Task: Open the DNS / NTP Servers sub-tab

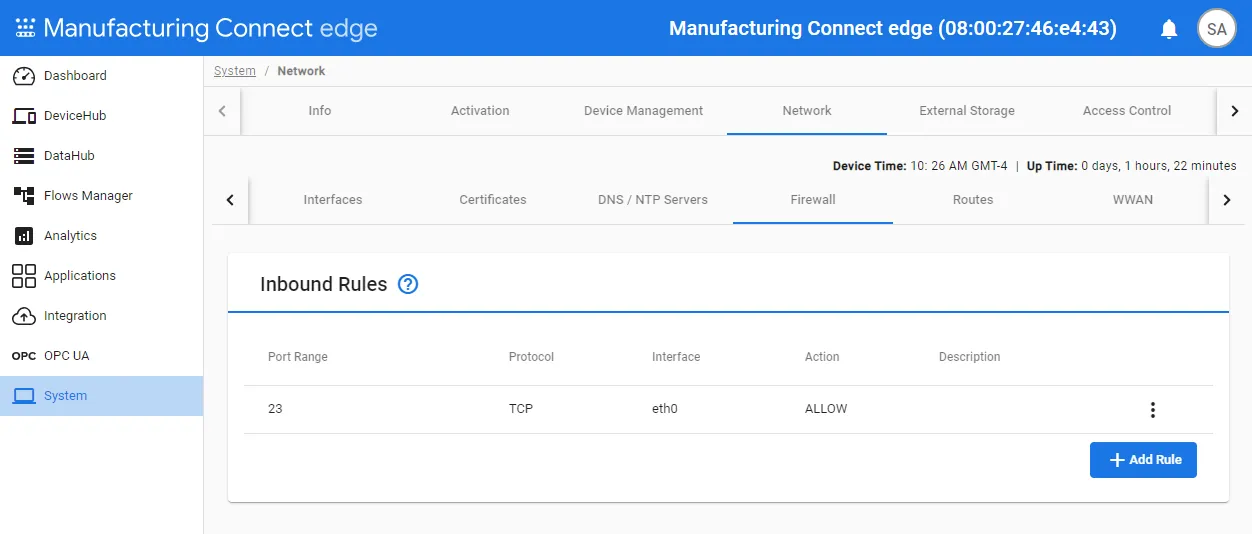Action: [x=653, y=200]
